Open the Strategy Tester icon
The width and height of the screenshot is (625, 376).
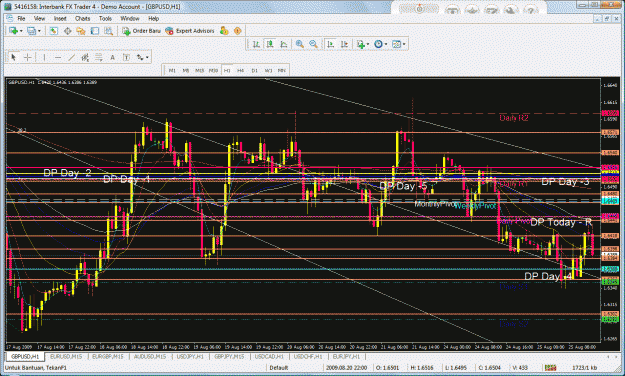(108, 31)
